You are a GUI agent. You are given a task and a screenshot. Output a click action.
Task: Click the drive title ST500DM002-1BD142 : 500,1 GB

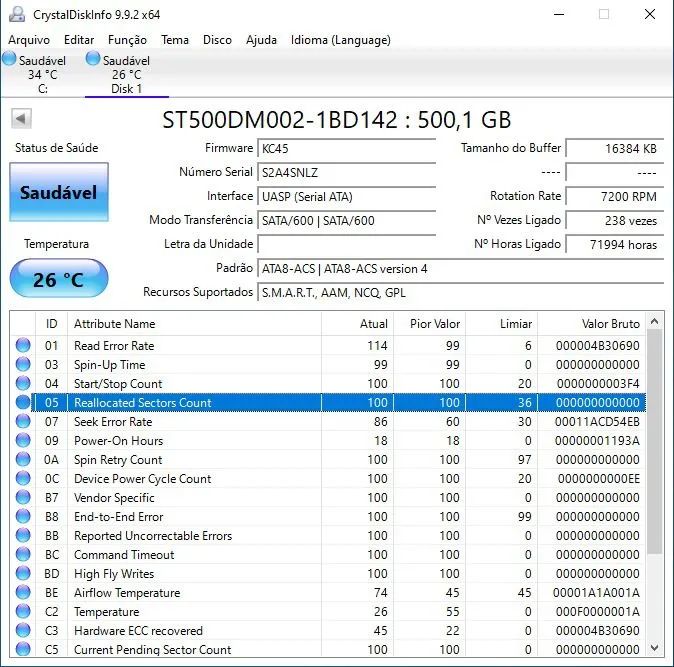click(337, 120)
